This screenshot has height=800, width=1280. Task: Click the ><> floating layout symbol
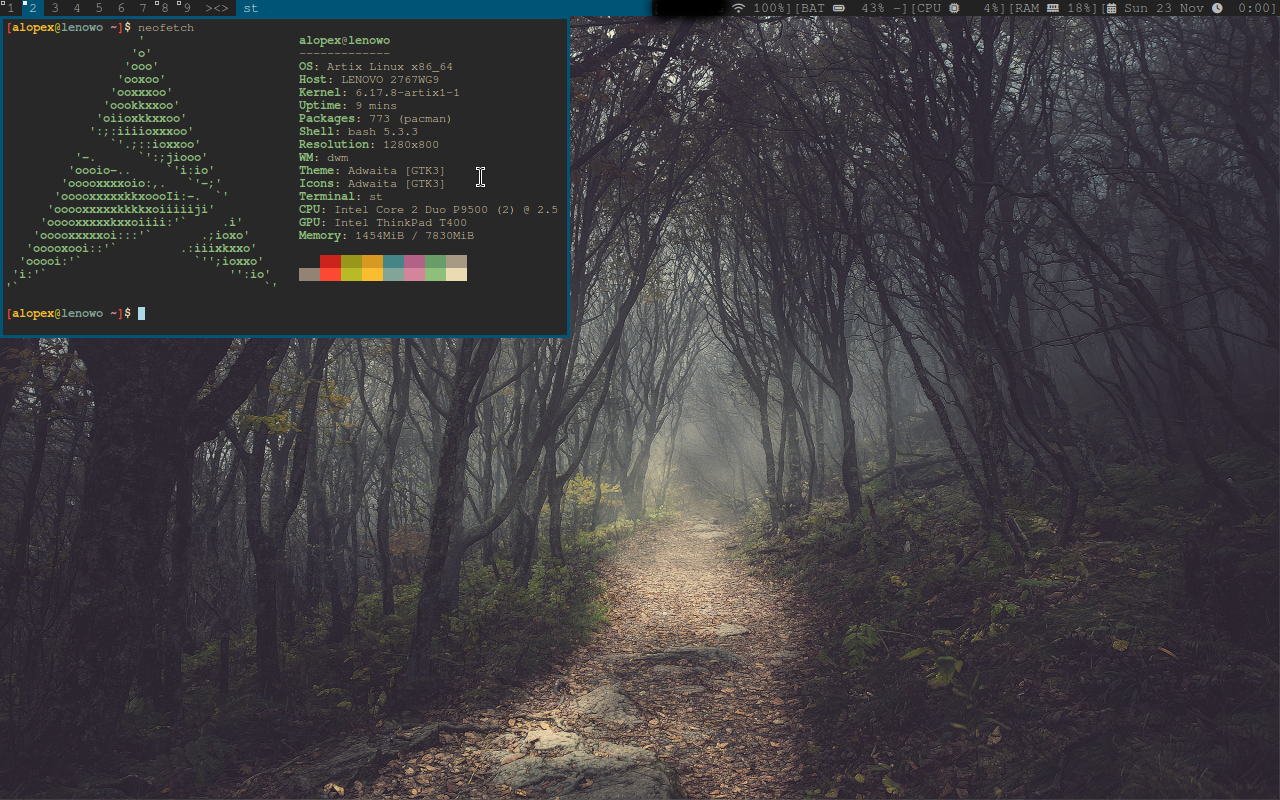pyautogui.click(x=217, y=8)
